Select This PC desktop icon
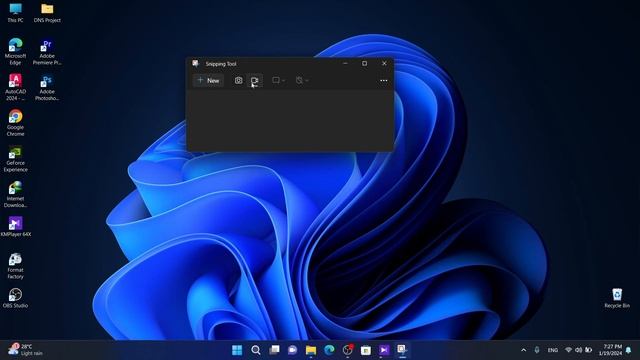 [16, 12]
